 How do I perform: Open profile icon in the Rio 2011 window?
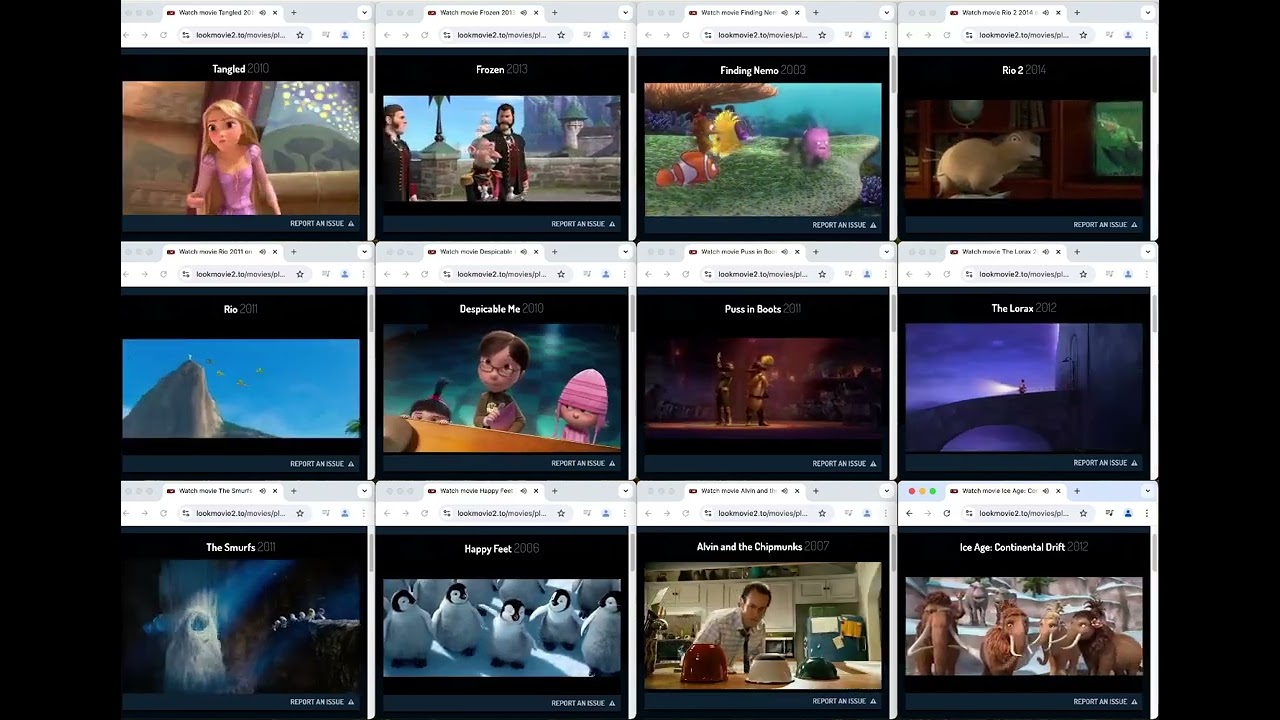point(345,274)
